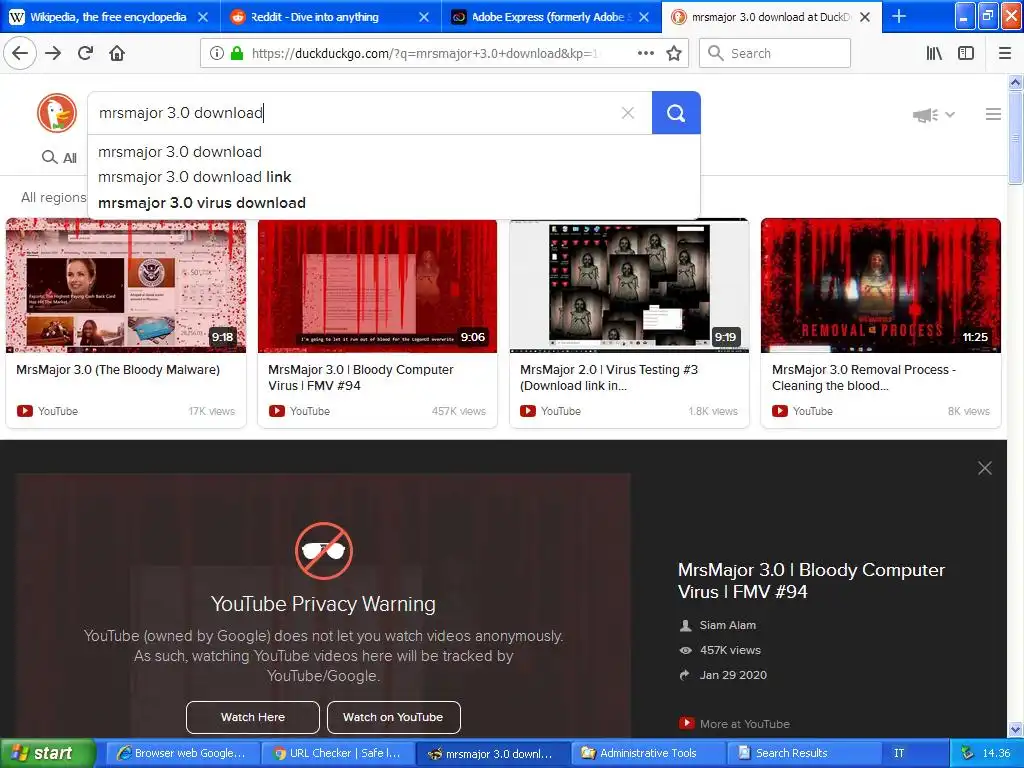Open page actions three-dot menu
Screen dimensions: 1024x768
(x=645, y=53)
